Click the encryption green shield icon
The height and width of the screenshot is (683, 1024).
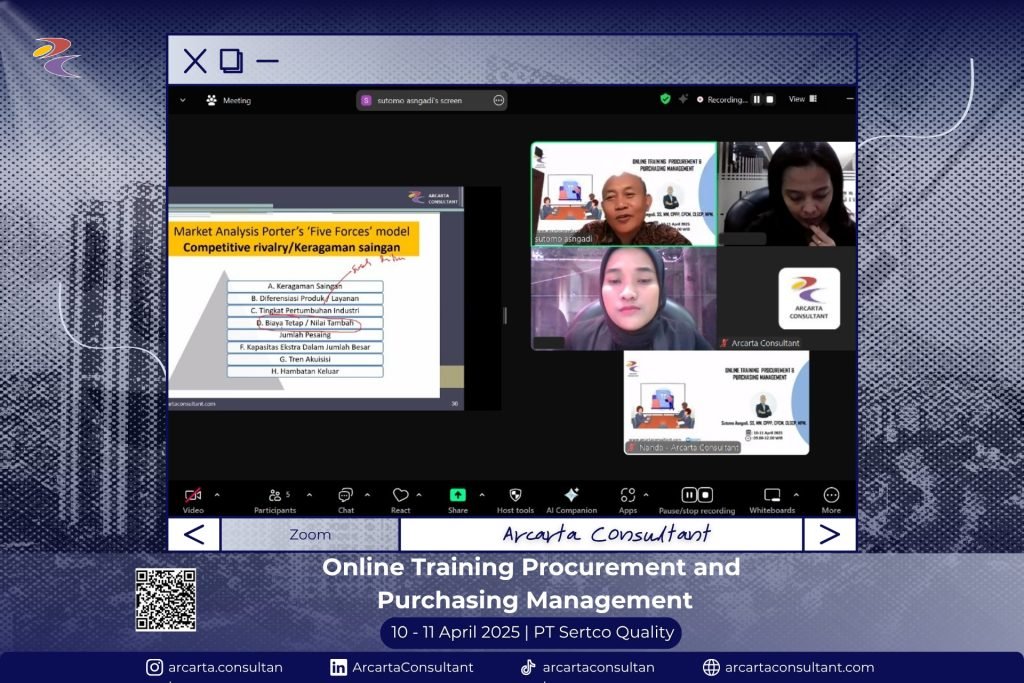pyautogui.click(x=665, y=99)
